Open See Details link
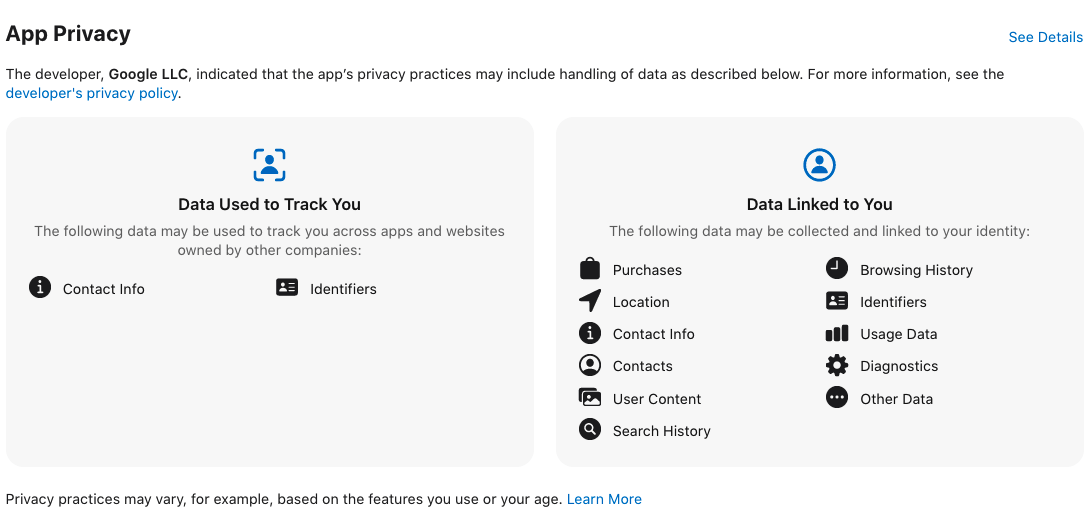Viewport: 1090px width, 528px height. tap(1046, 38)
